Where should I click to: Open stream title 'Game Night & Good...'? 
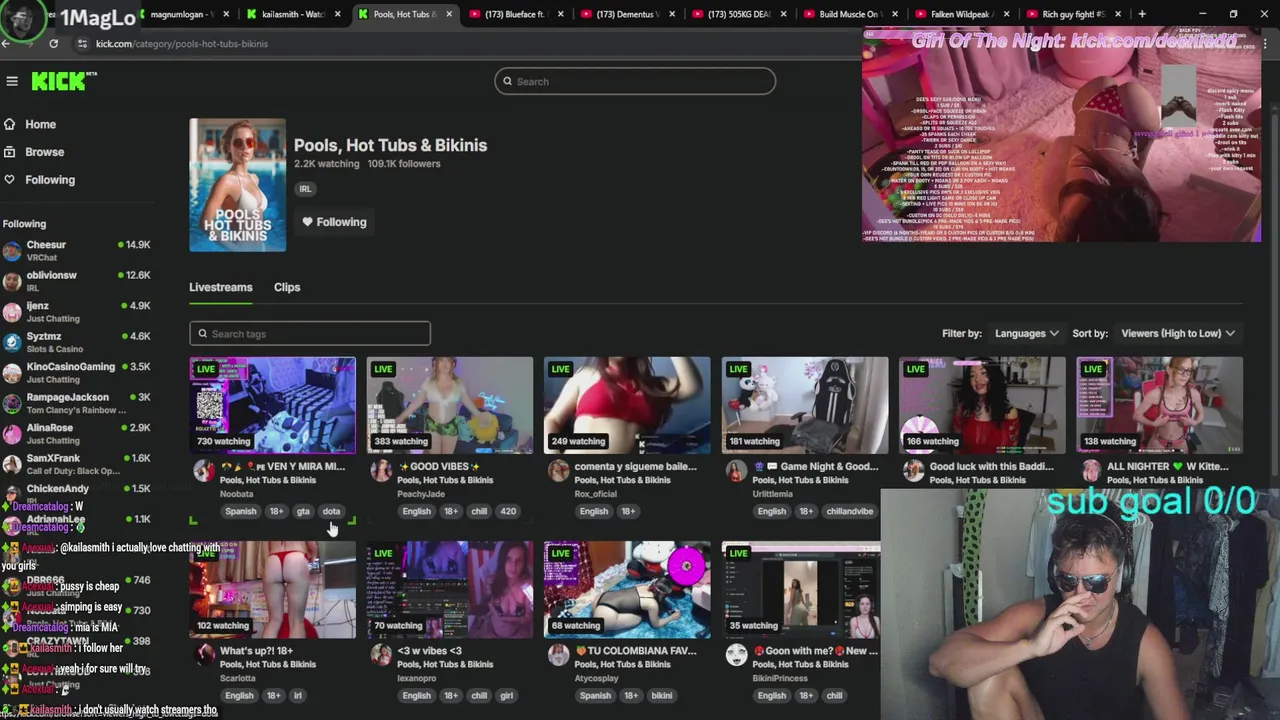coord(815,466)
